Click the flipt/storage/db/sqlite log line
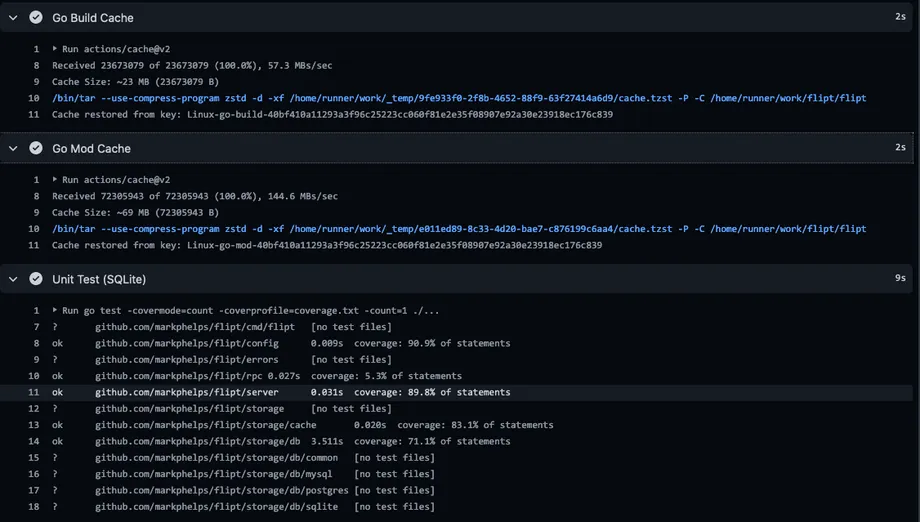 [x=243, y=507]
